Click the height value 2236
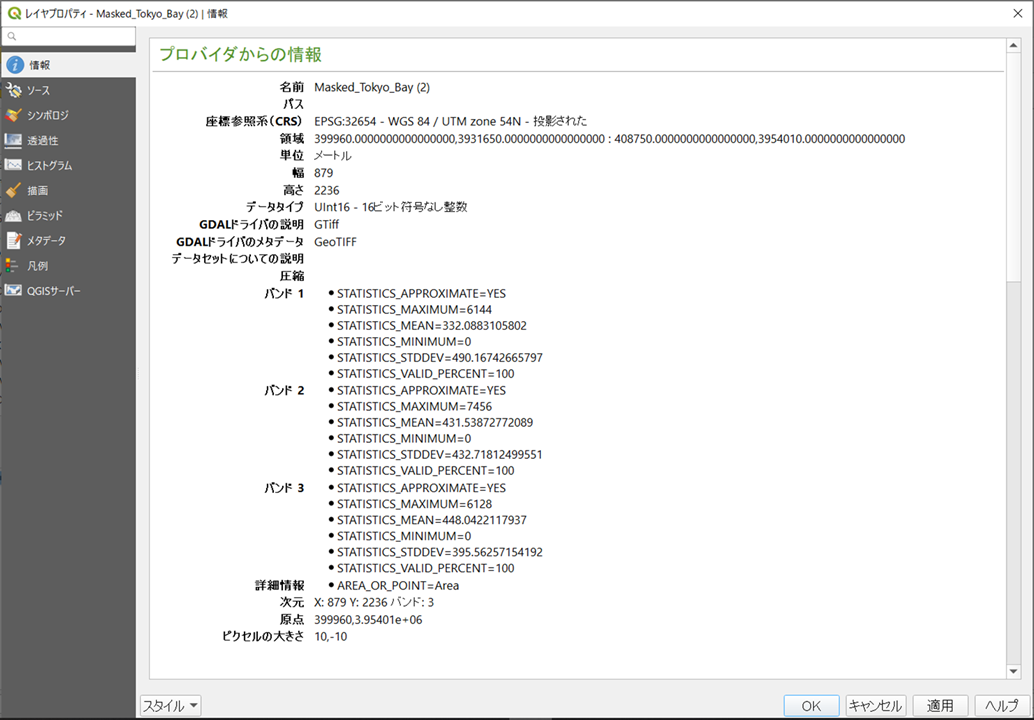The width and height of the screenshot is (1034, 720). coord(326,190)
